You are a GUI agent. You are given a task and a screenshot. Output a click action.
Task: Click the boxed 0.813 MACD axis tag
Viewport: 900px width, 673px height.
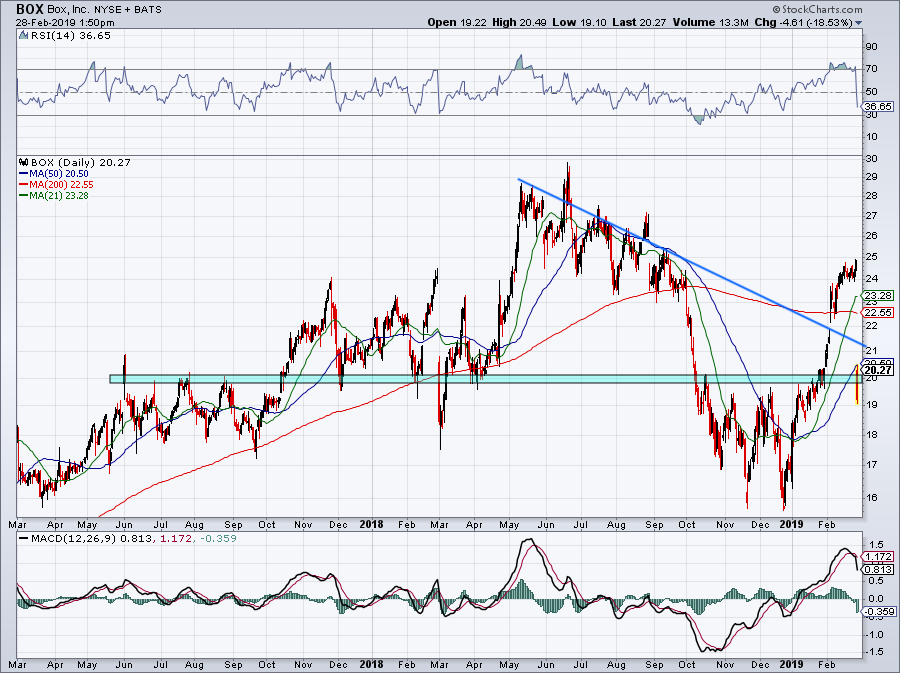878,570
